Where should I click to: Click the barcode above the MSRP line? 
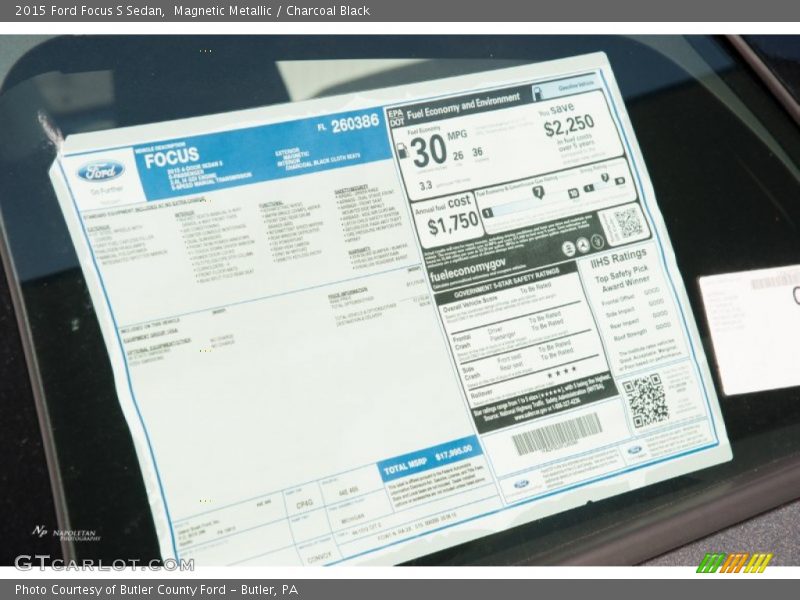(557, 438)
